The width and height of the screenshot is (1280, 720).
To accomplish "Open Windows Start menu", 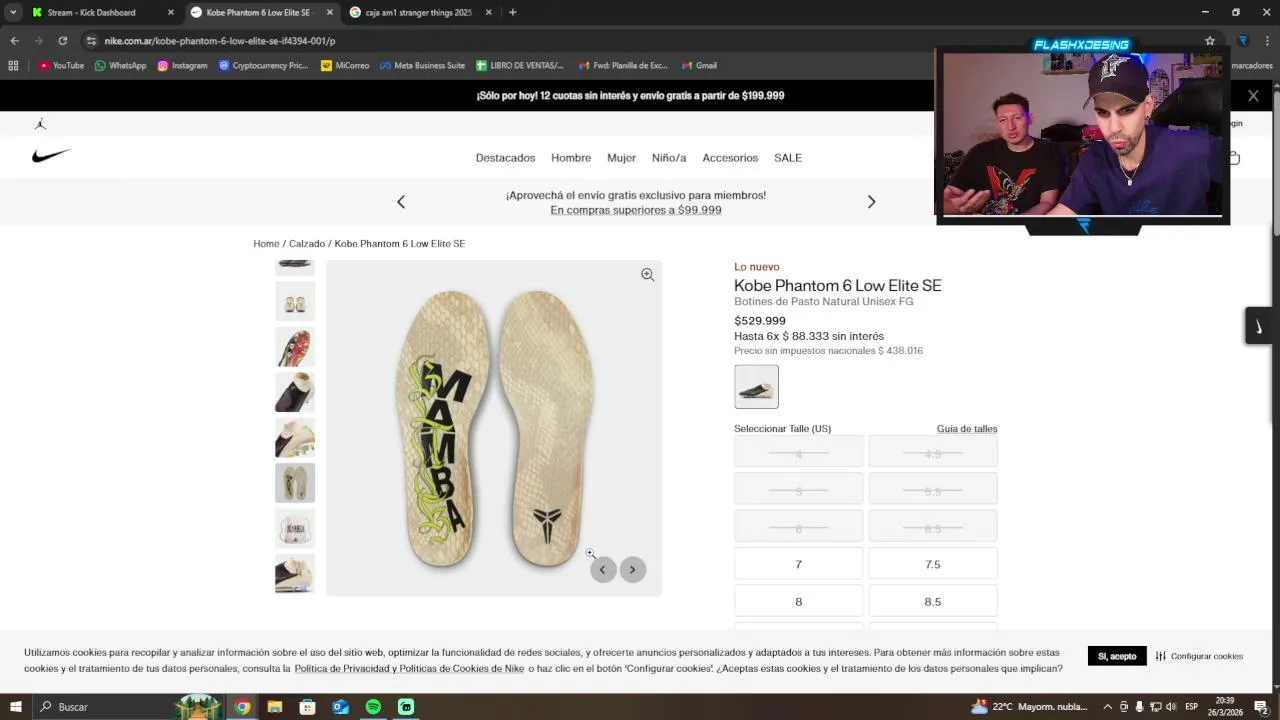I will point(16,707).
